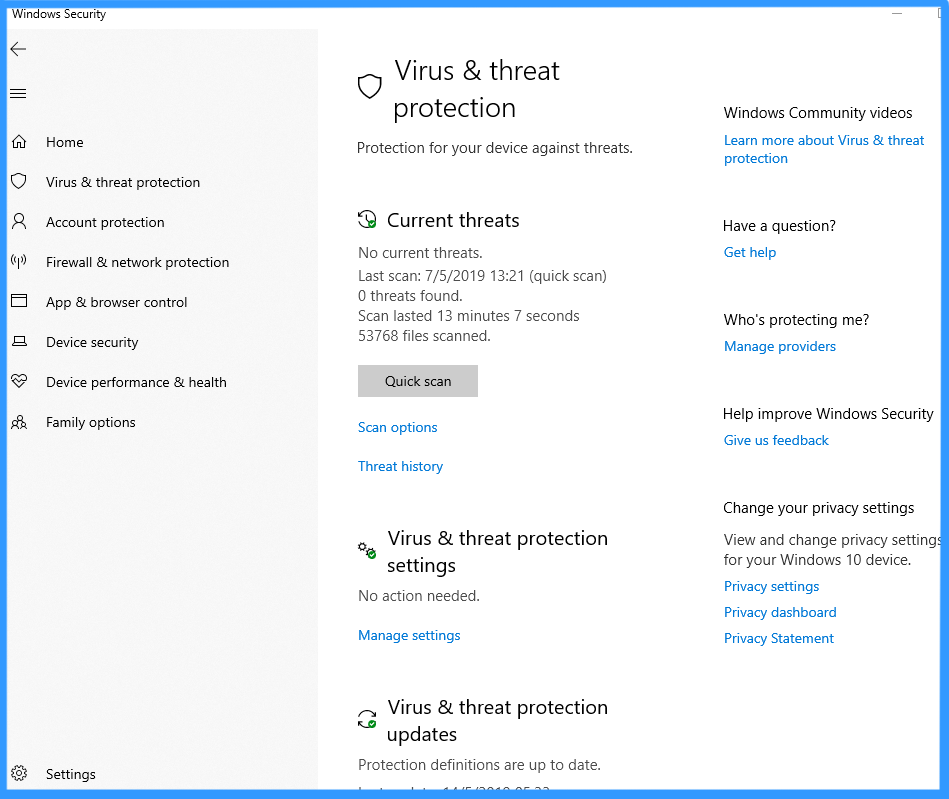Click the App & browser control icon
The image size is (949, 799).
click(x=19, y=302)
